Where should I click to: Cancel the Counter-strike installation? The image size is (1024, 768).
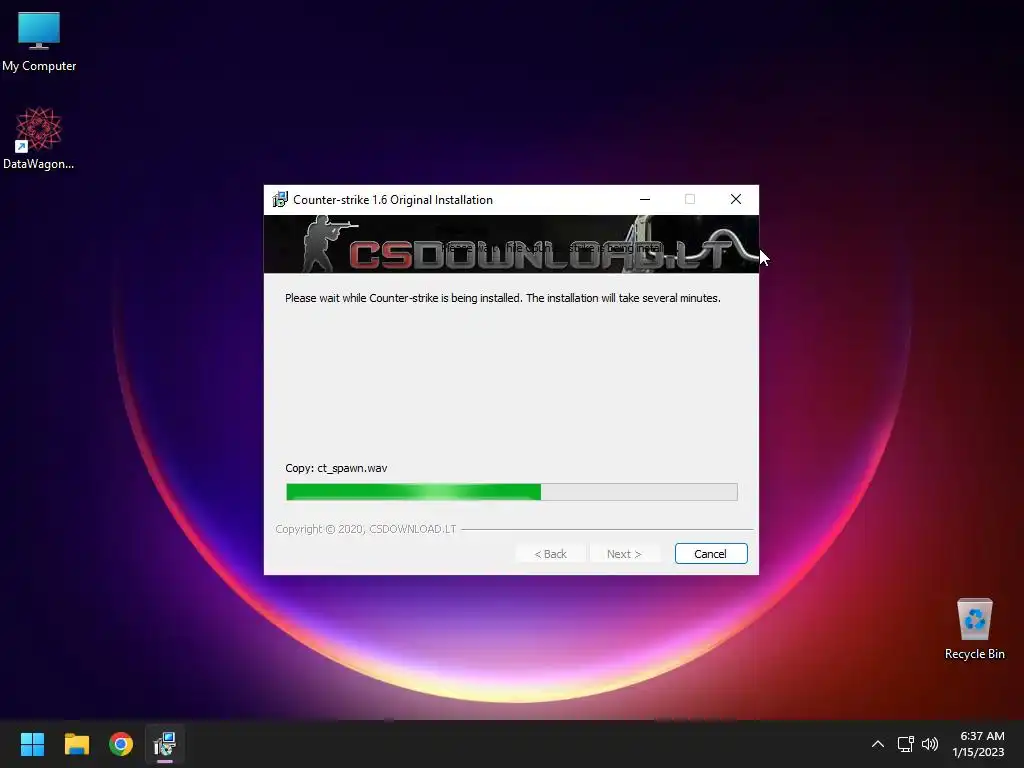pyautogui.click(x=711, y=554)
